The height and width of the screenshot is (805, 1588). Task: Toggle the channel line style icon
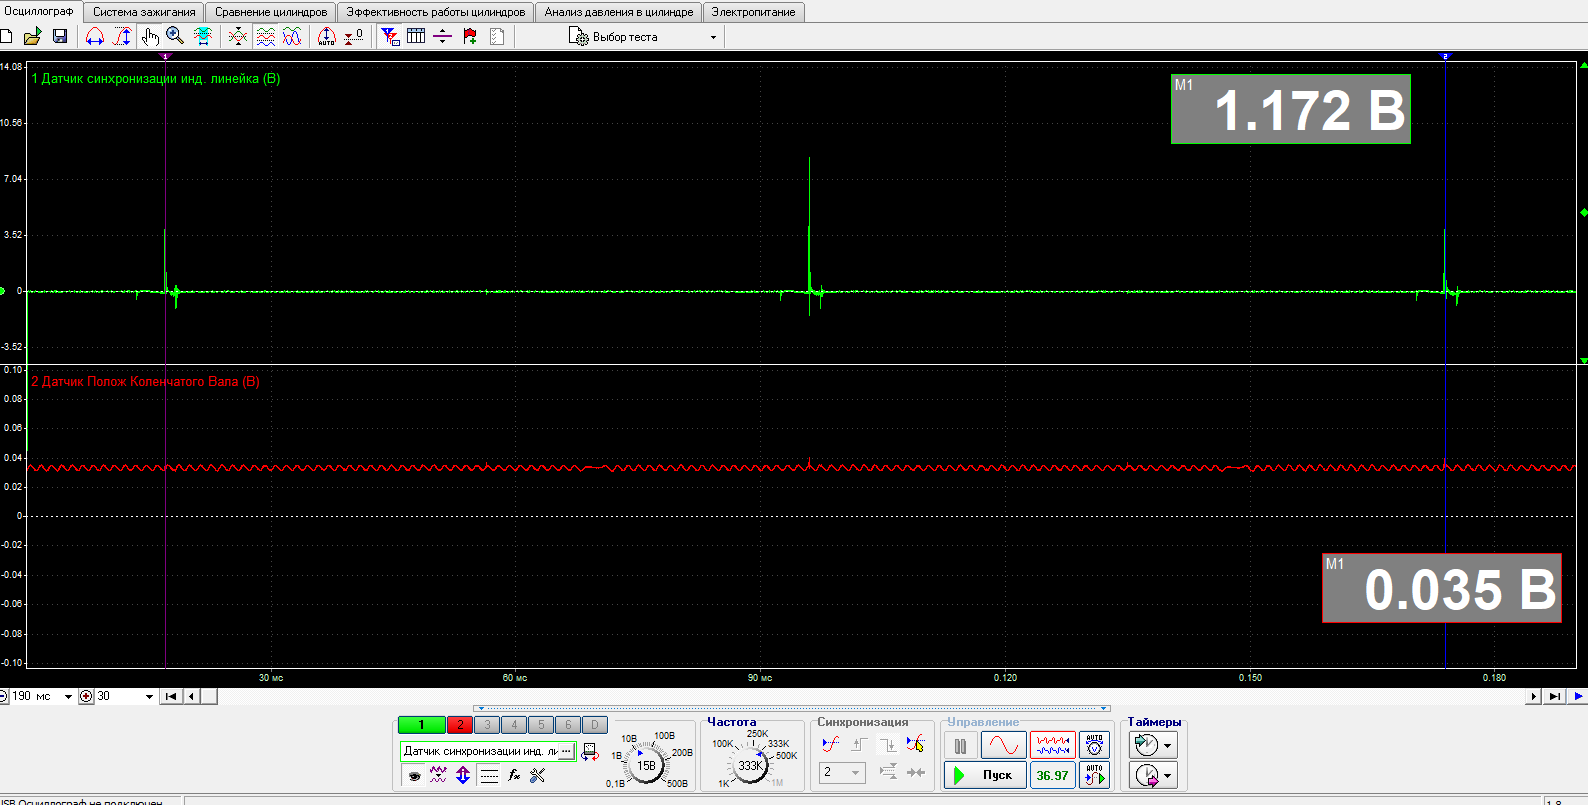[x=489, y=775]
